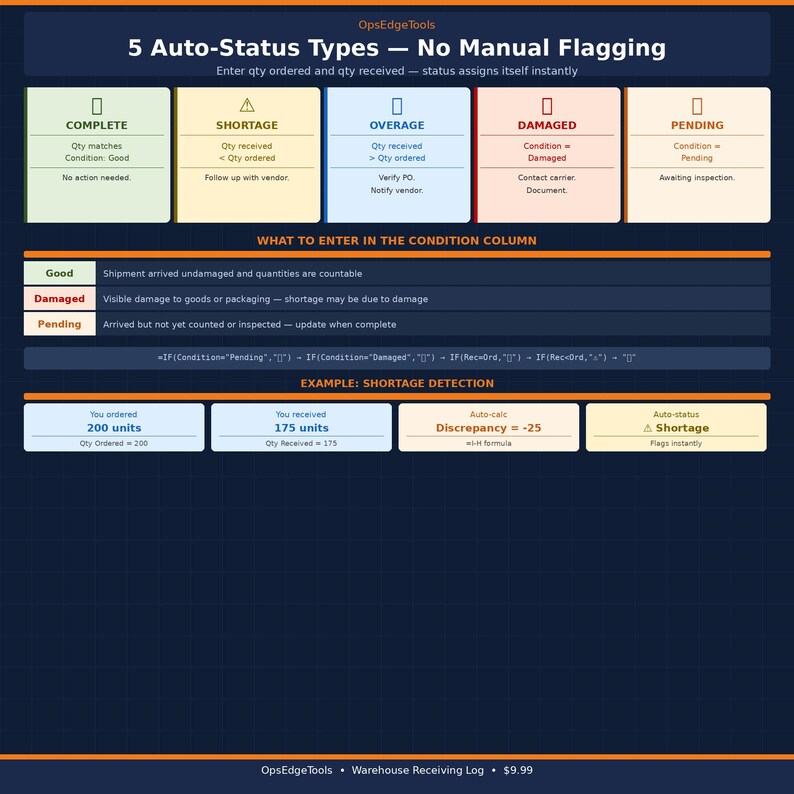This screenshot has width=794, height=794.
Task: Click 'Verify PO.' in OVERAGE card
Action: 396,178
